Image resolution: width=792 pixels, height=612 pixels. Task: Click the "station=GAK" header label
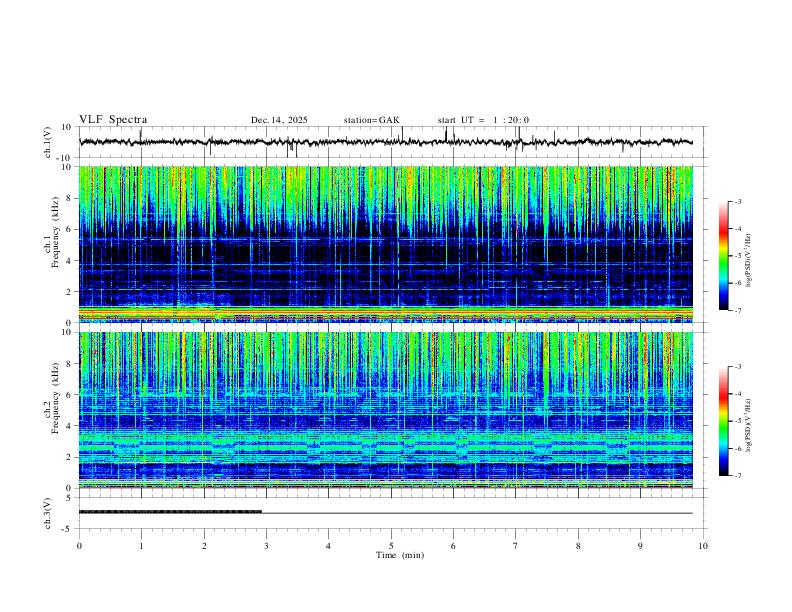click(x=371, y=120)
